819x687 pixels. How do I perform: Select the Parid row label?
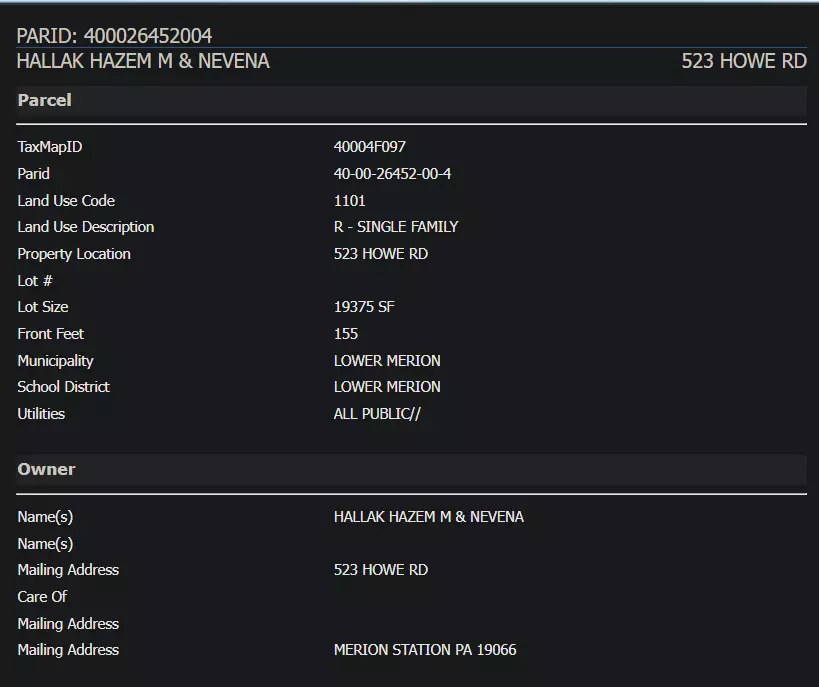33,173
